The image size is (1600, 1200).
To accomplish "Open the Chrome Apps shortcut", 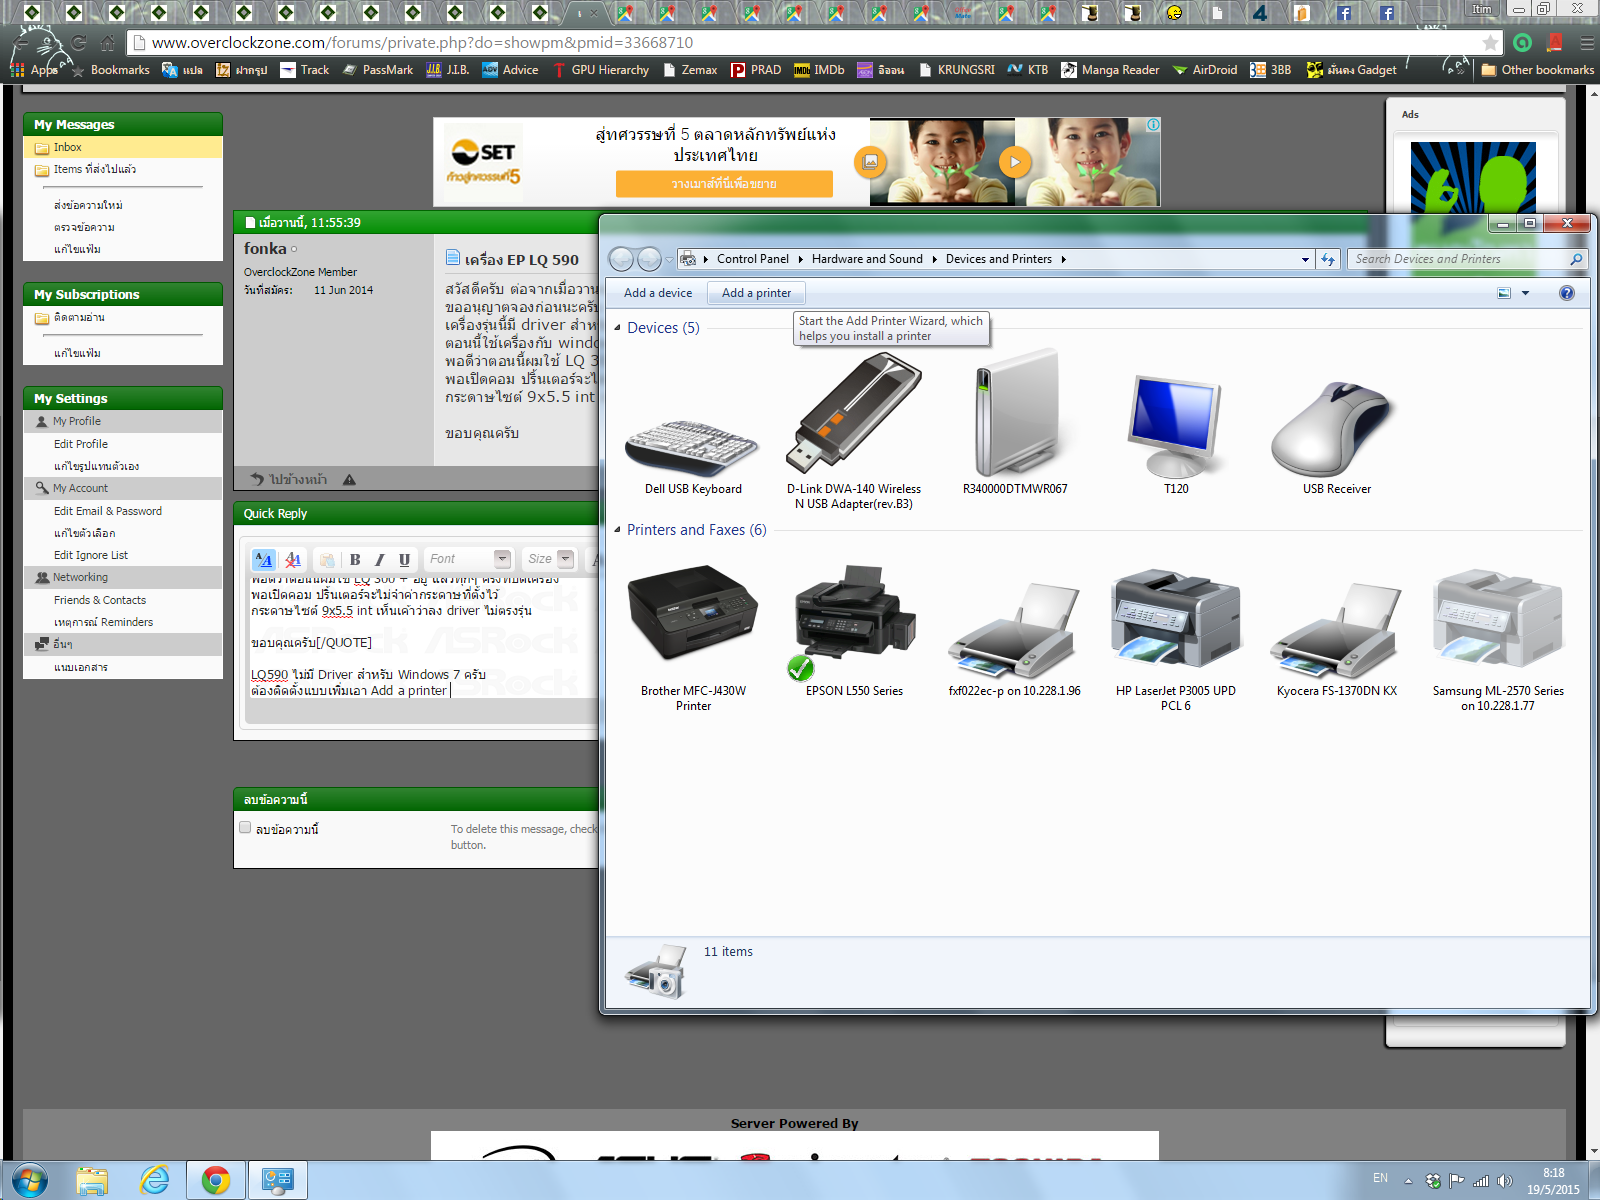I will (x=34, y=70).
